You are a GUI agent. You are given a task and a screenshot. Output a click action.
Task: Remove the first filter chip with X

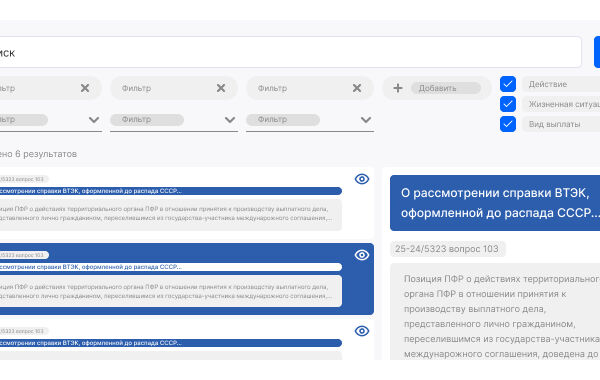pyautogui.click(x=85, y=88)
